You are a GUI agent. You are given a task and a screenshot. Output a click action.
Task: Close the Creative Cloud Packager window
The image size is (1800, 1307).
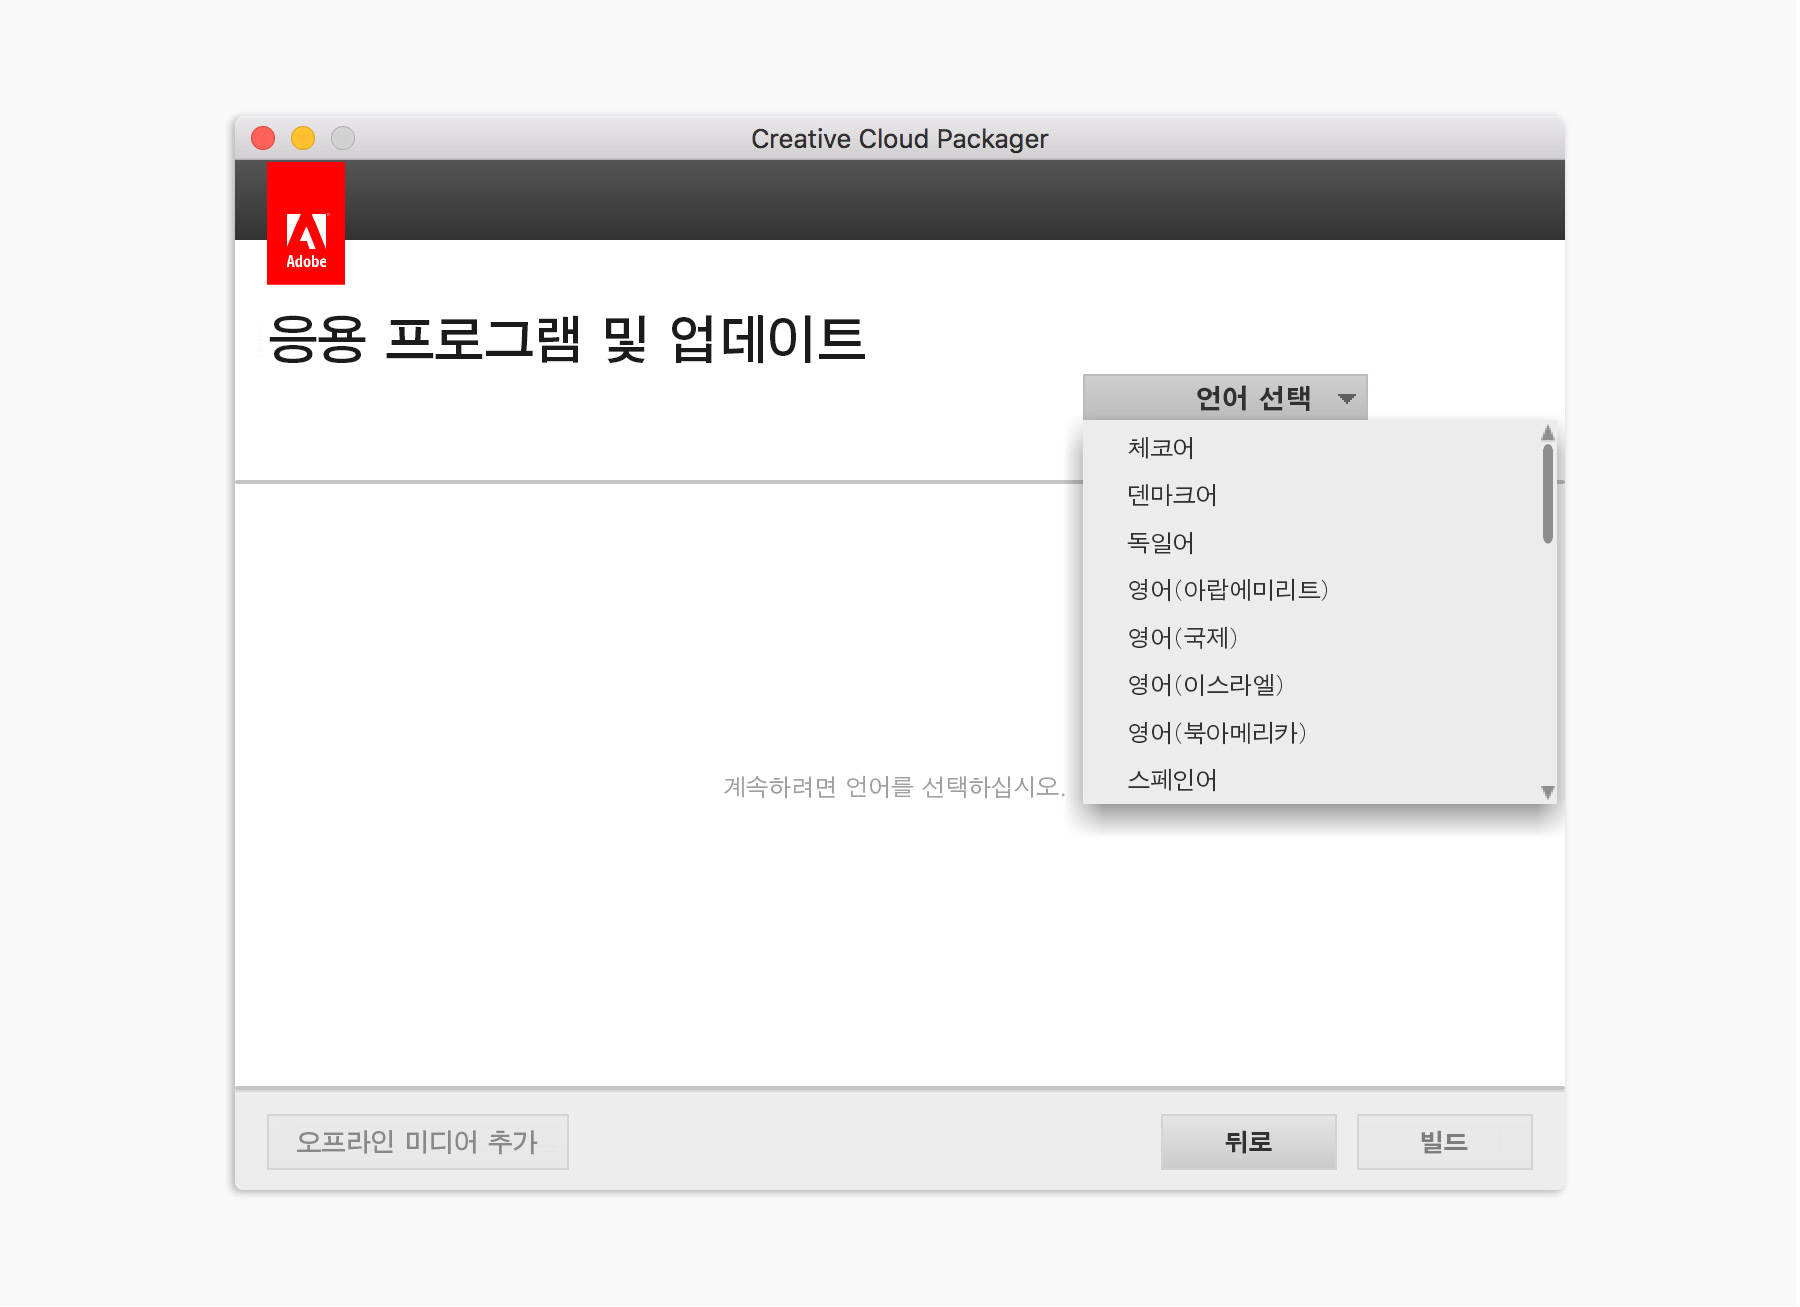263,138
